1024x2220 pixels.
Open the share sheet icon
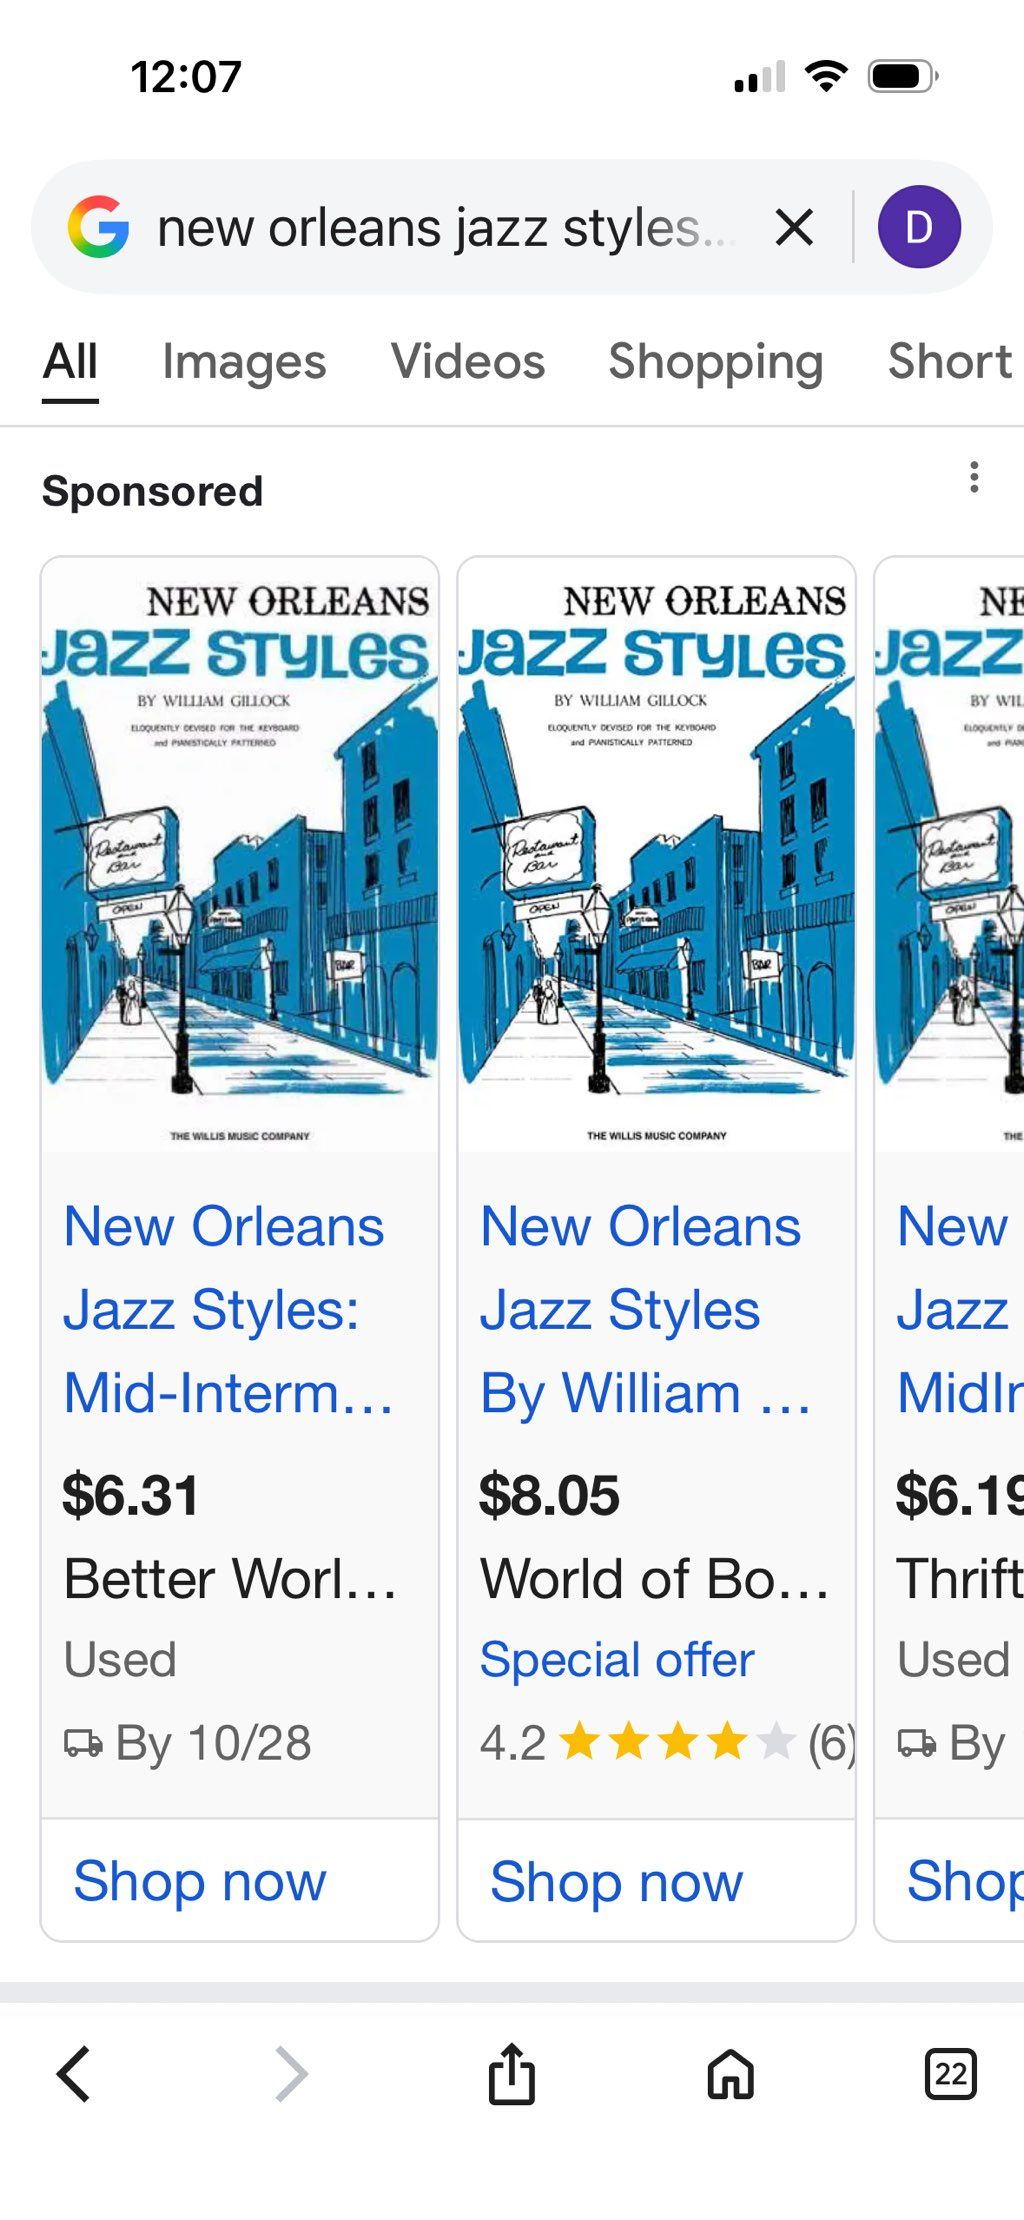tap(511, 2074)
